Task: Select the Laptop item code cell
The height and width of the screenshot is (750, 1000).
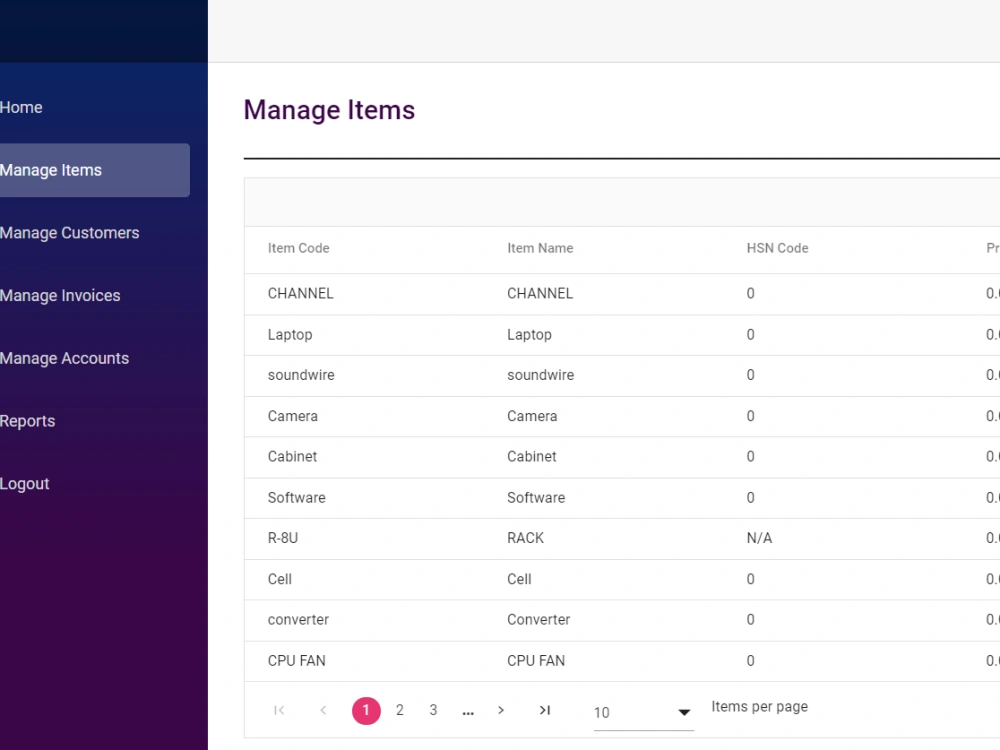Action: click(290, 335)
